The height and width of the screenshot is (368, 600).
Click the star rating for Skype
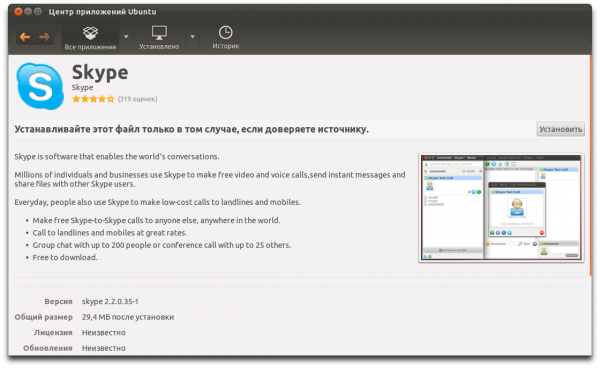[93, 99]
